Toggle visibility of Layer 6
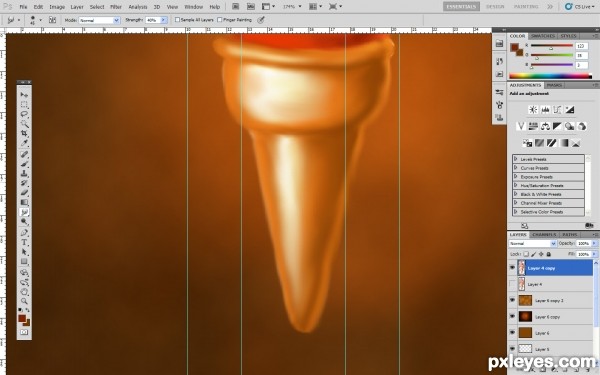 [x=512, y=333]
